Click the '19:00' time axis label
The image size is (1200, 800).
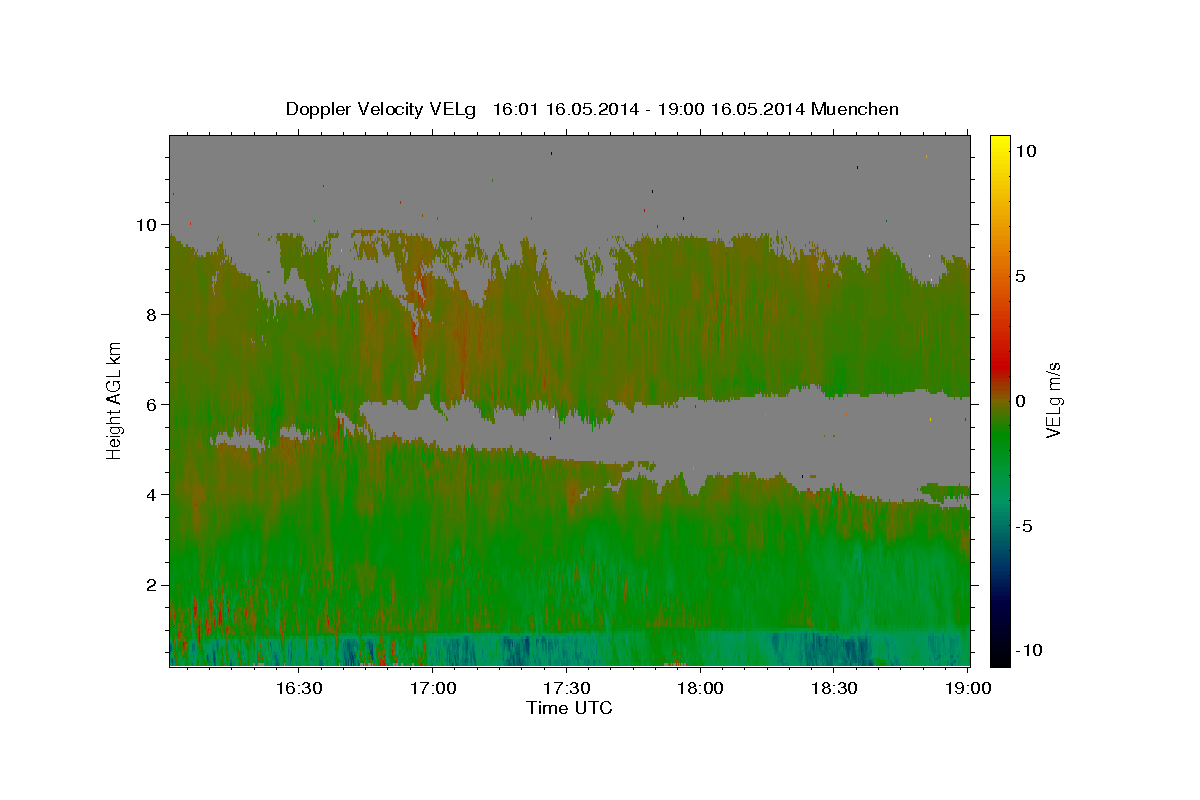(x=969, y=688)
